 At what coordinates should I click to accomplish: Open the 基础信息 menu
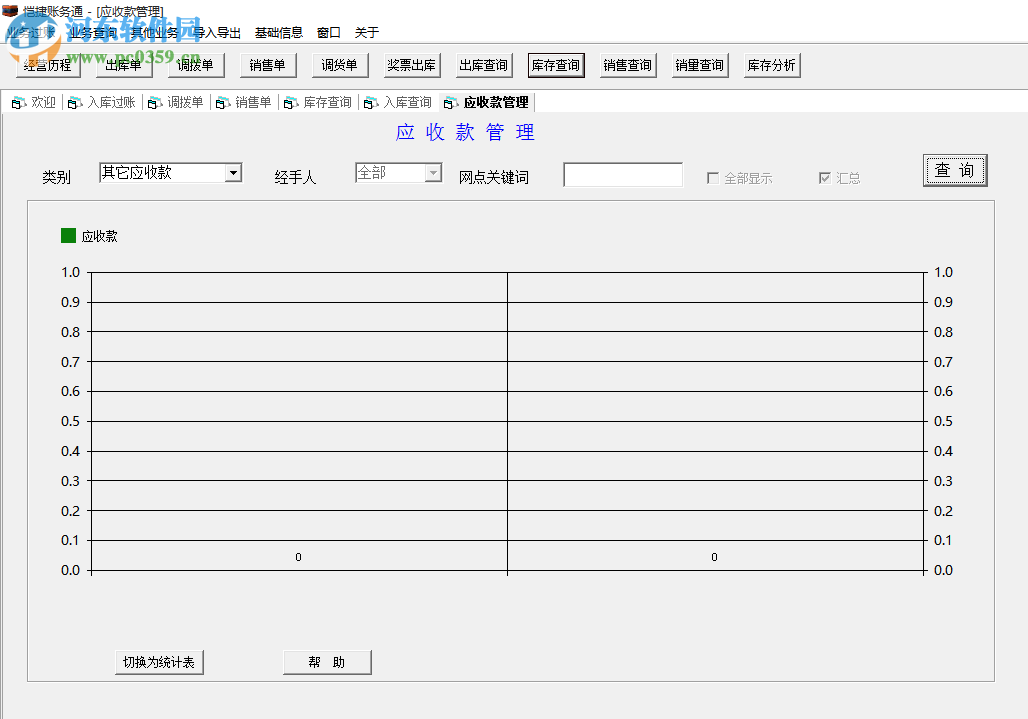279,33
